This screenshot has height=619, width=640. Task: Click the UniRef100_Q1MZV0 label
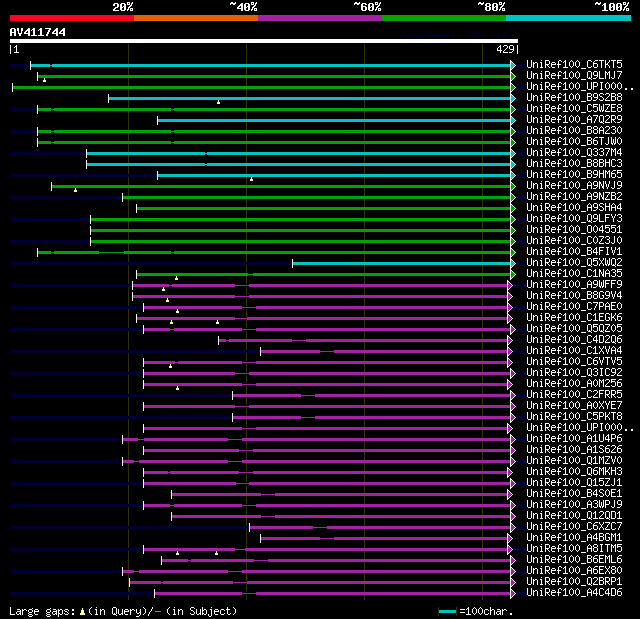click(574, 461)
